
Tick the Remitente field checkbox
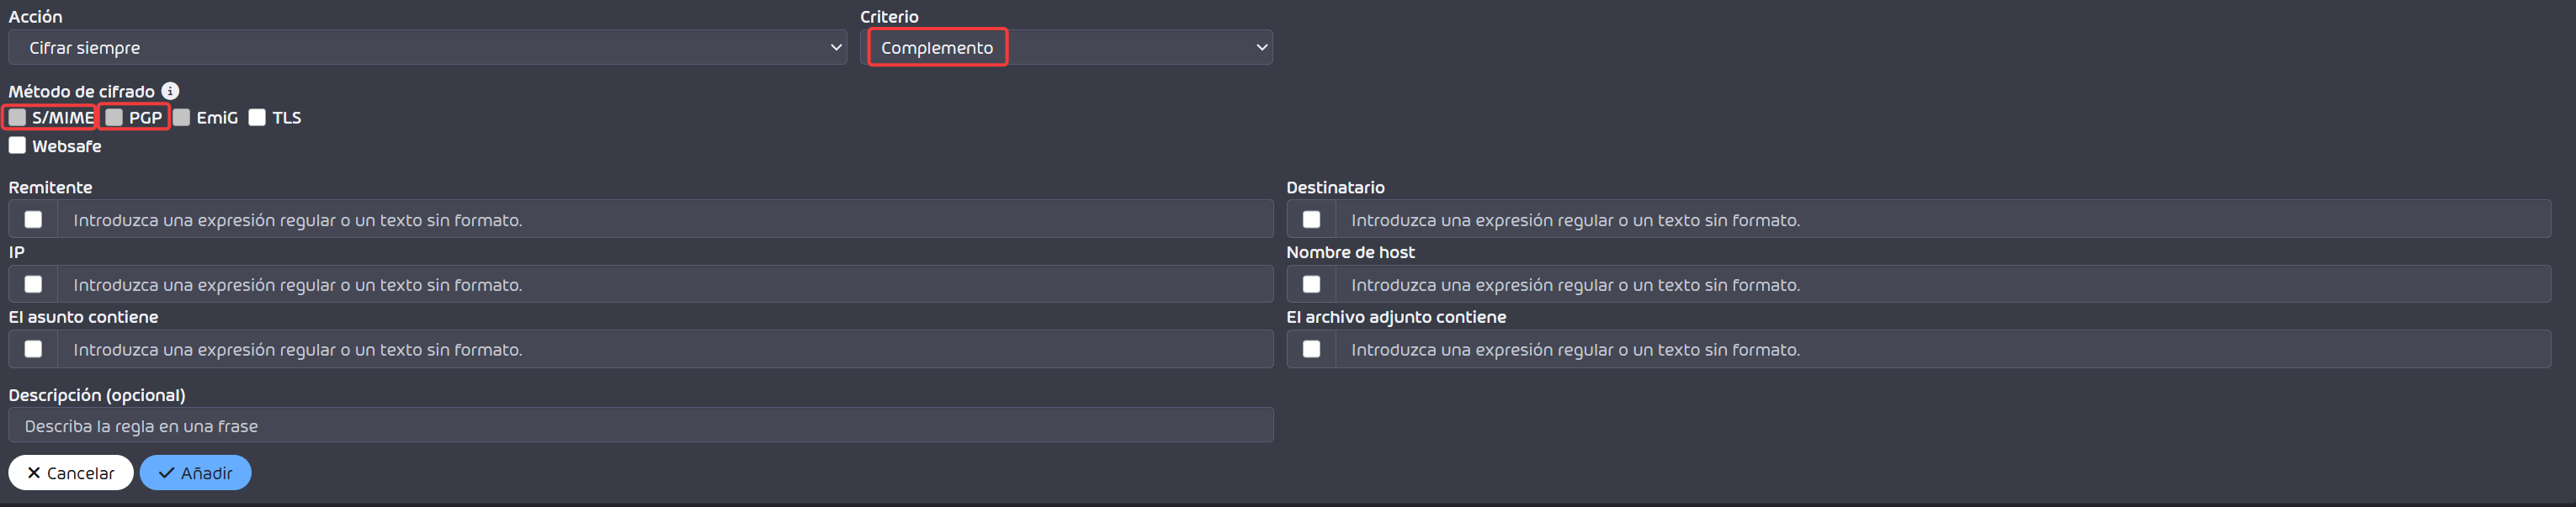tap(33, 219)
